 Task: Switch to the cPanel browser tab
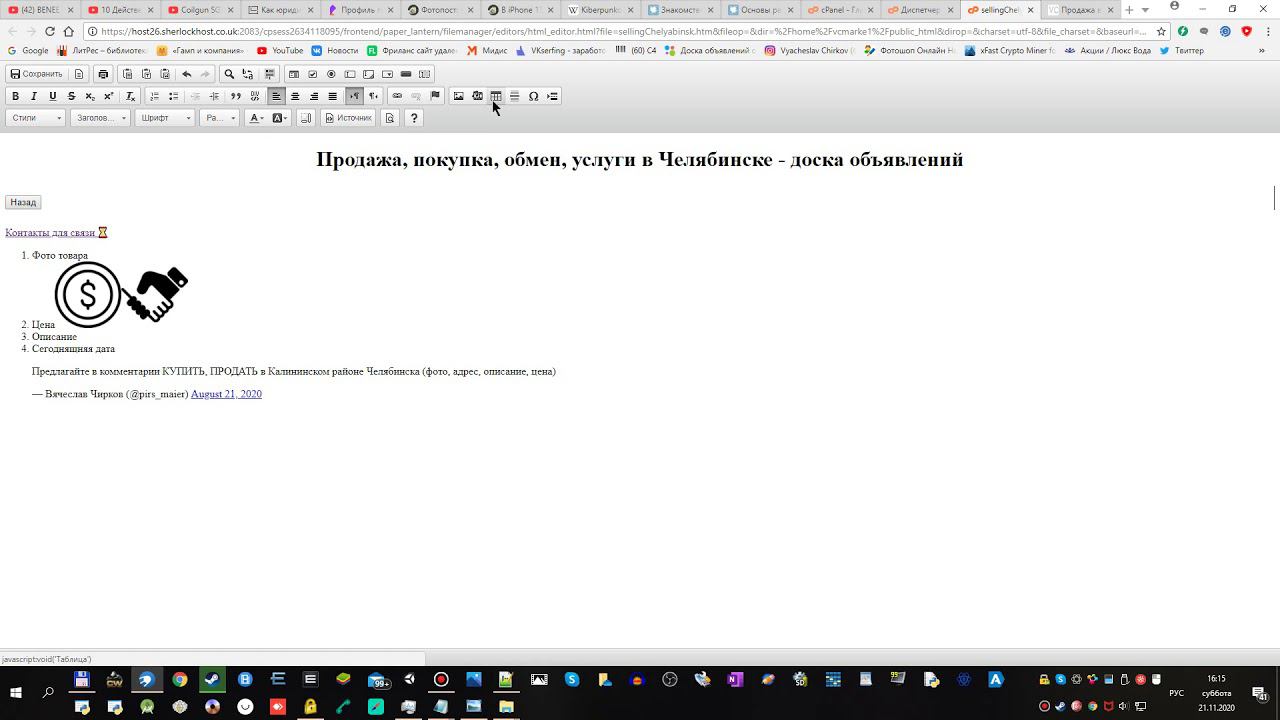pyautogui.click(x=841, y=10)
